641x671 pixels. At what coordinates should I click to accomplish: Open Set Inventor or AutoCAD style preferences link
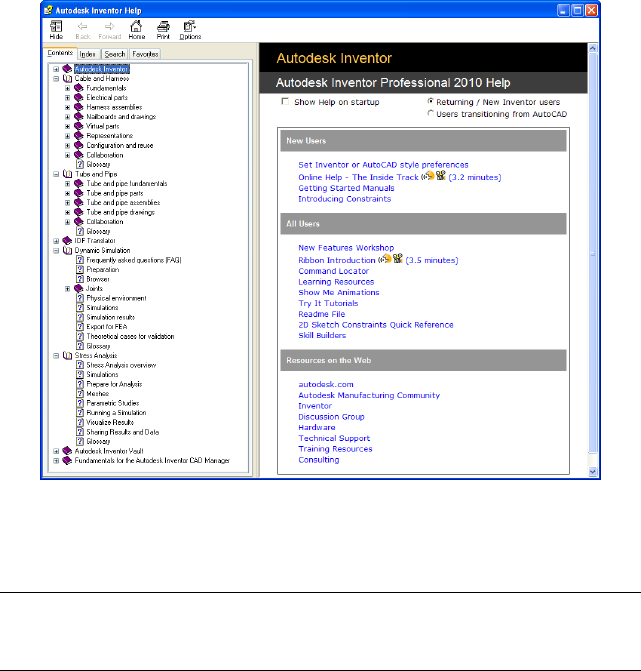pyautogui.click(x=383, y=165)
